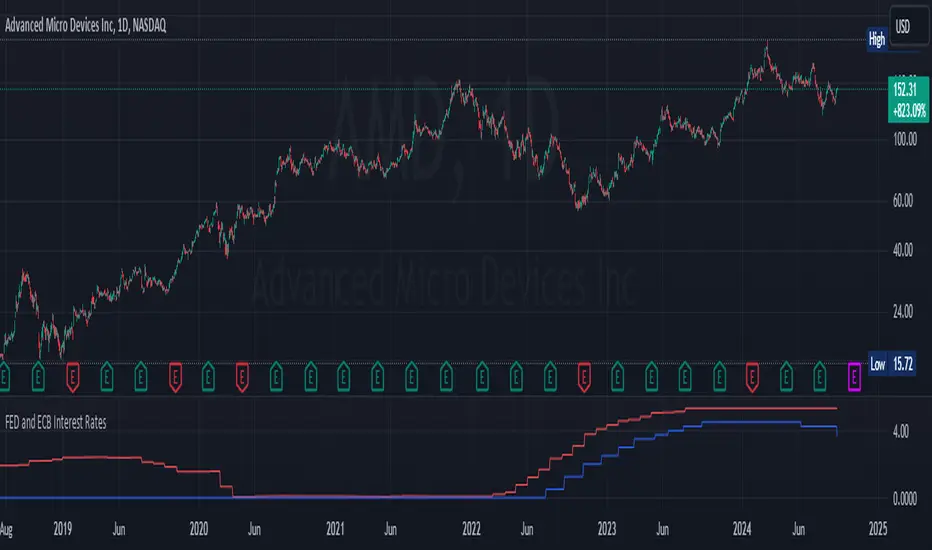This screenshot has height=550, width=932.
Task: Click the 2022 label on the time axis
Action: click(471, 529)
